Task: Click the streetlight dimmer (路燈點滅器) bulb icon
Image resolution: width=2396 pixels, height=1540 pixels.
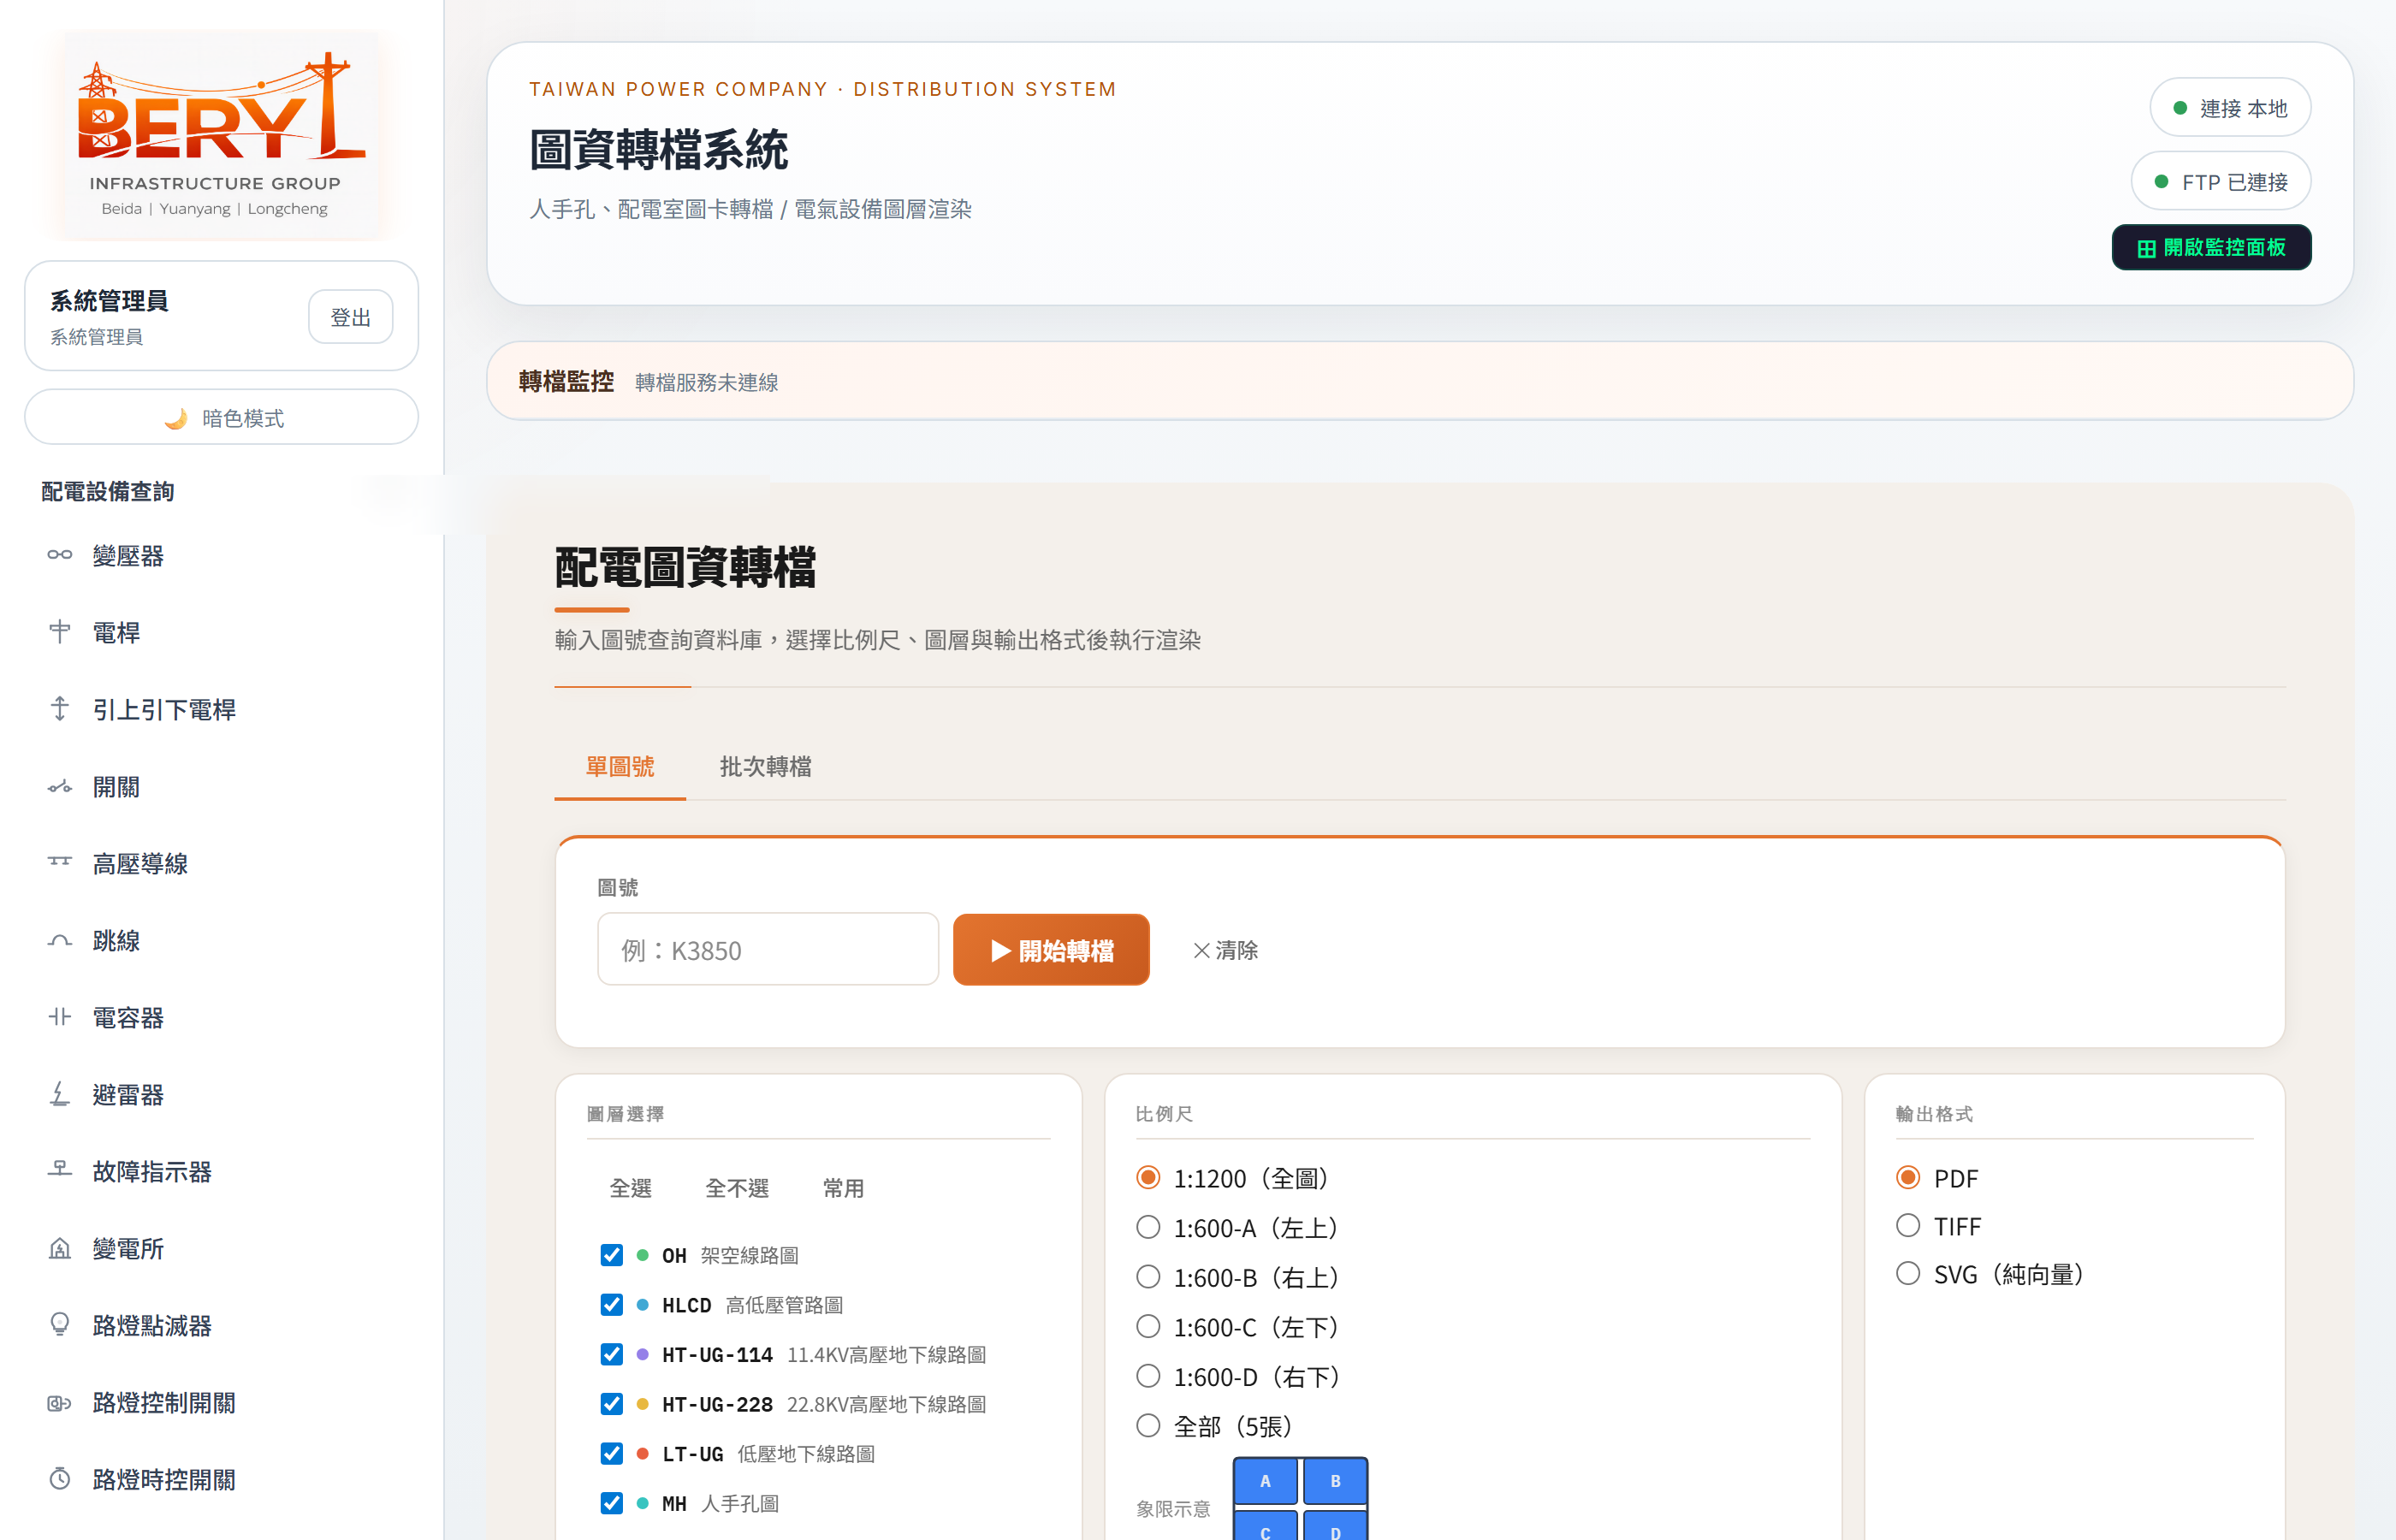Action: (60, 1325)
